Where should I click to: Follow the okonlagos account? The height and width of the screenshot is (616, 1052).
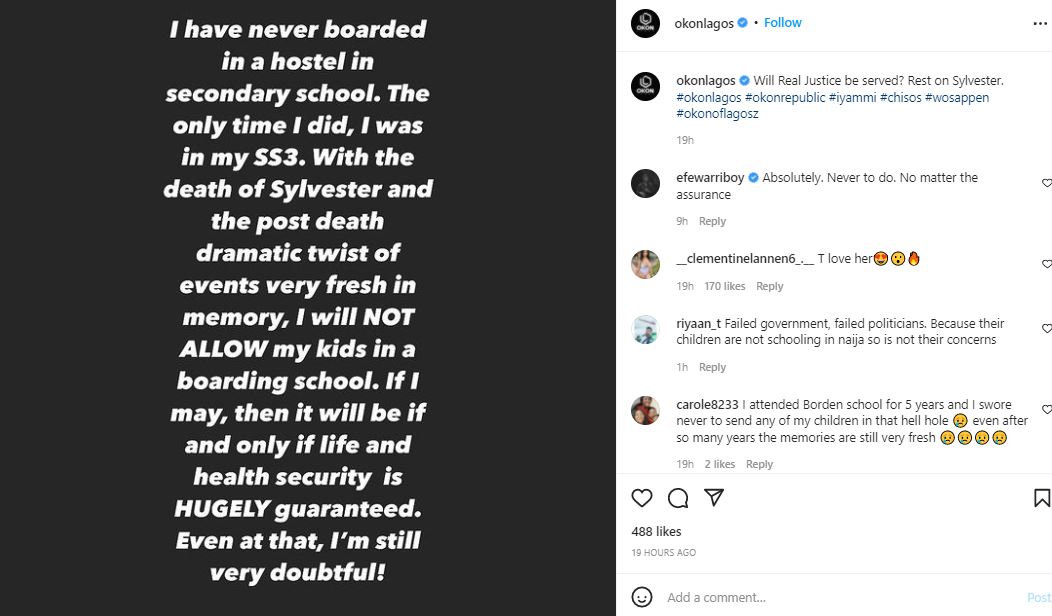pyautogui.click(x=783, y=23)
